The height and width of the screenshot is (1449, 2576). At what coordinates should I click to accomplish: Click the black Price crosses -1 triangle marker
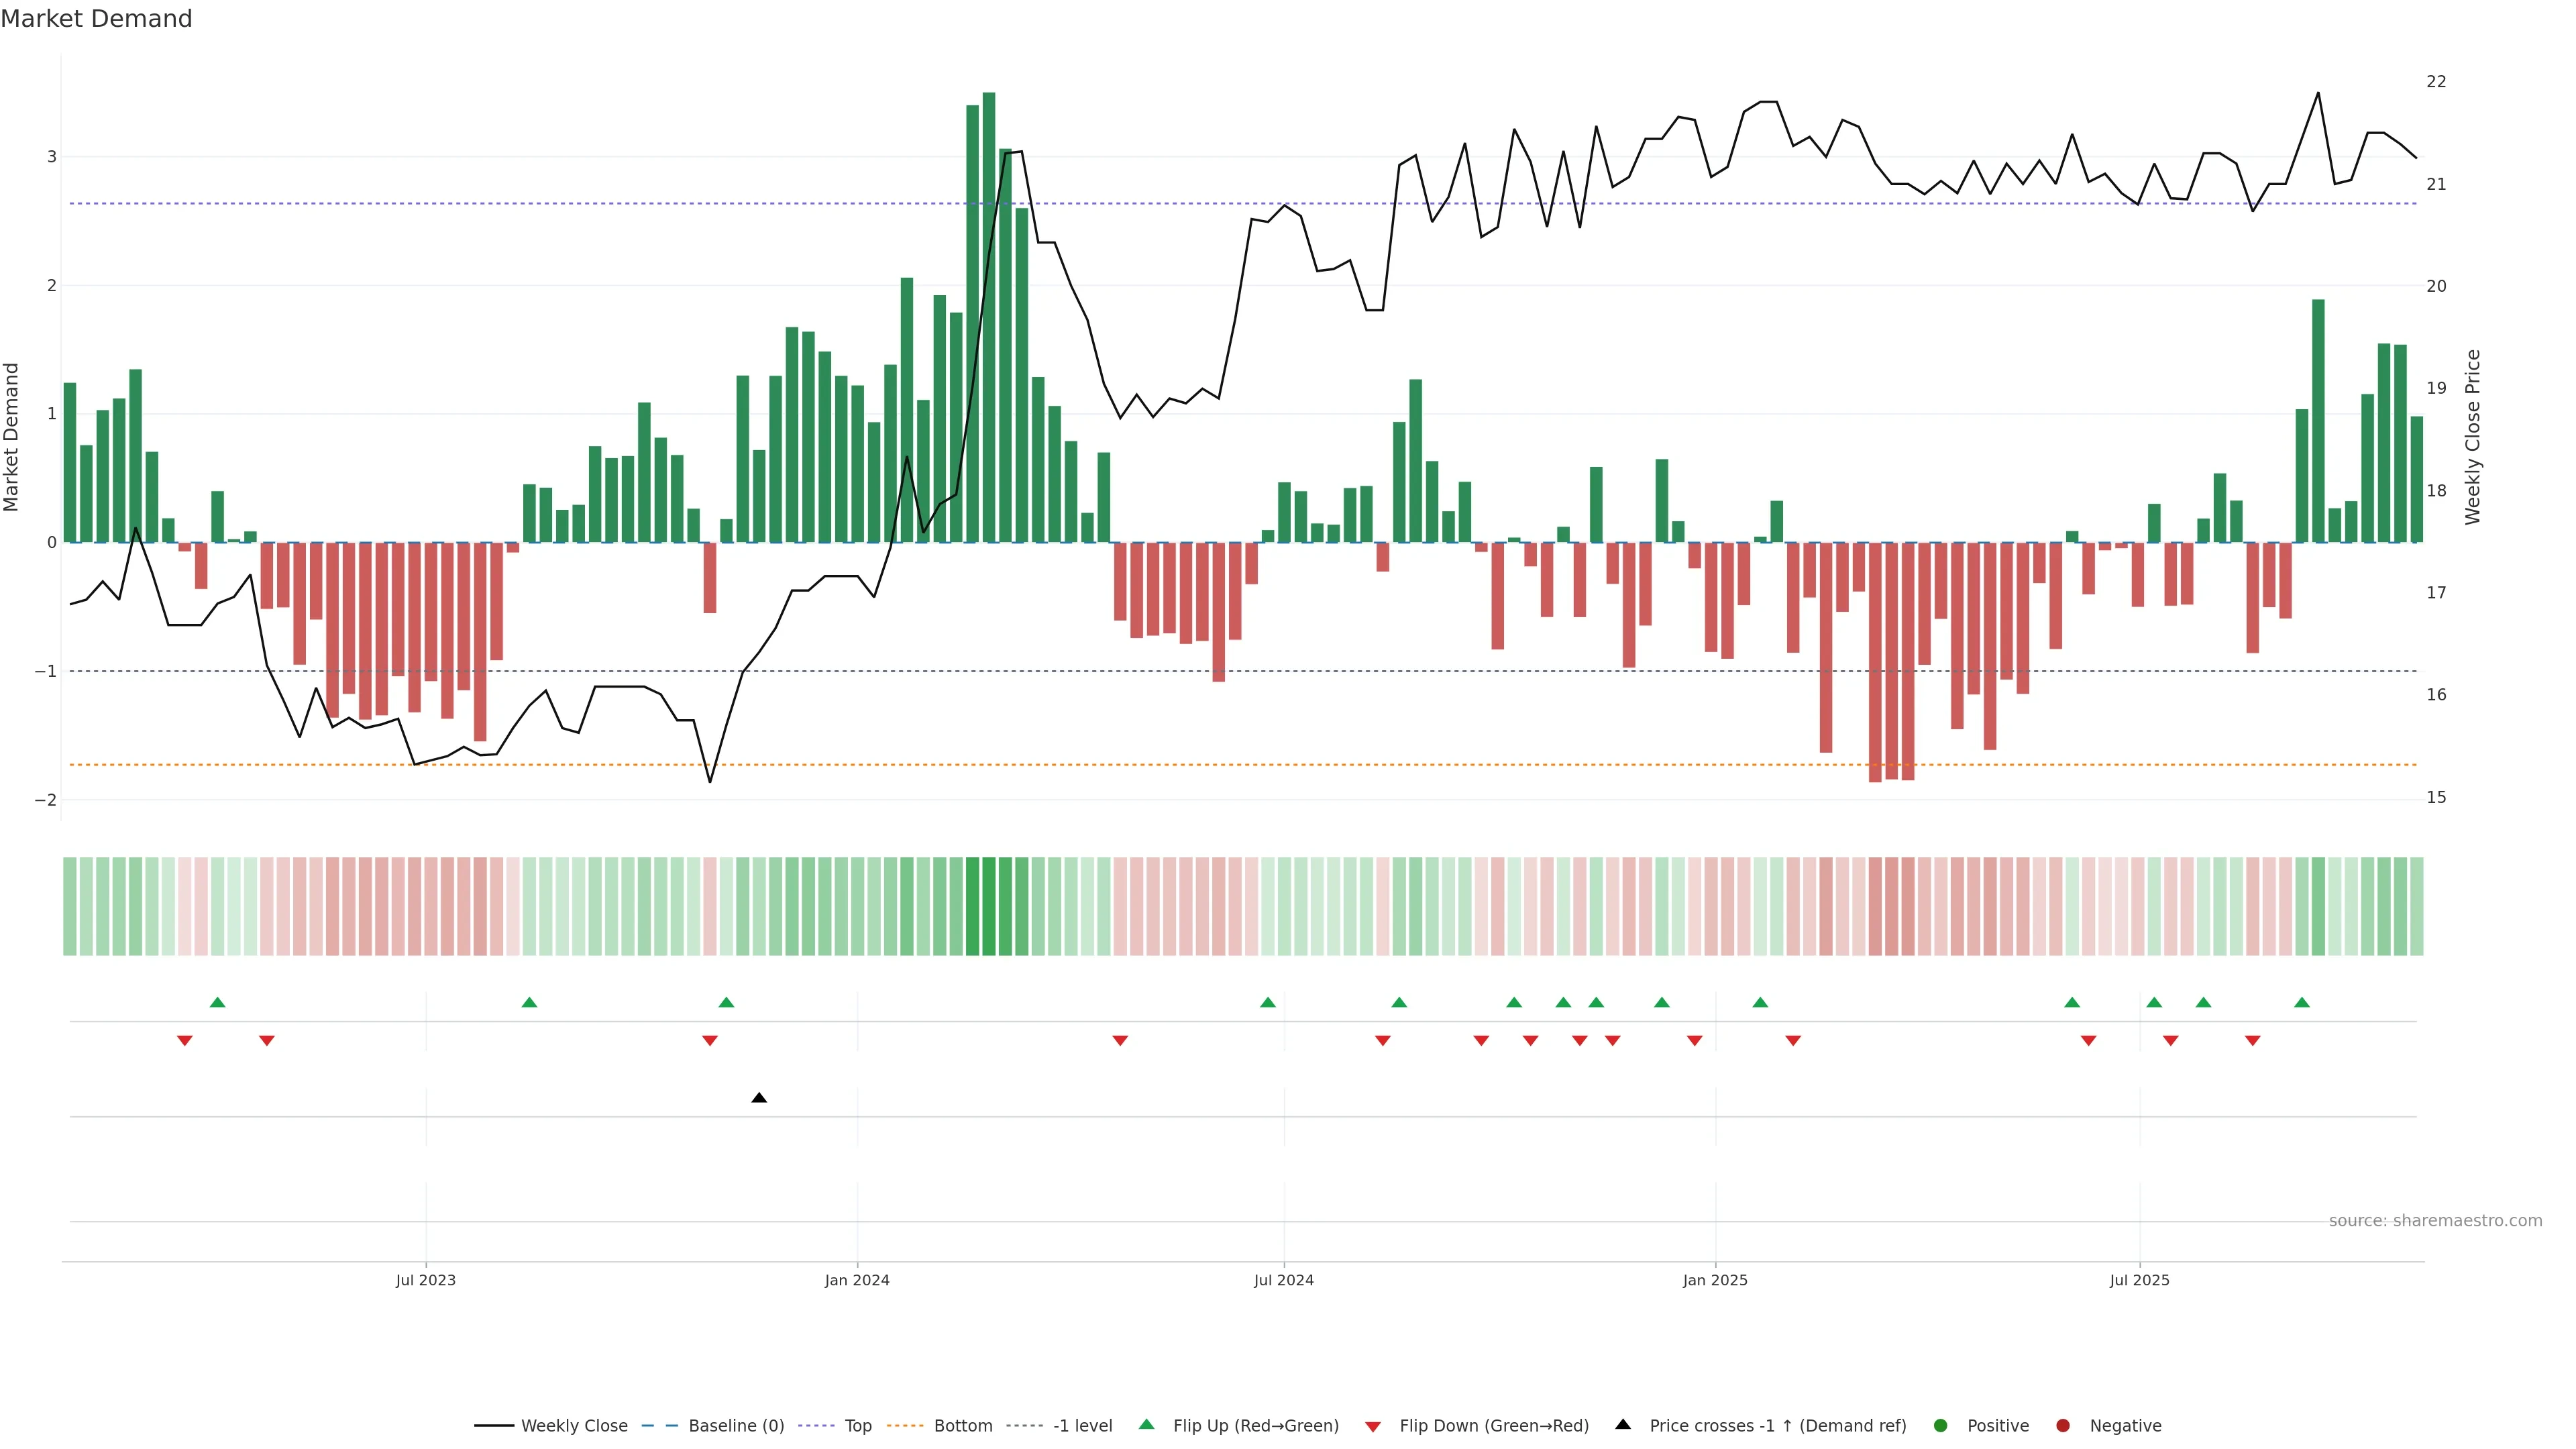(x=759, y=1098)
